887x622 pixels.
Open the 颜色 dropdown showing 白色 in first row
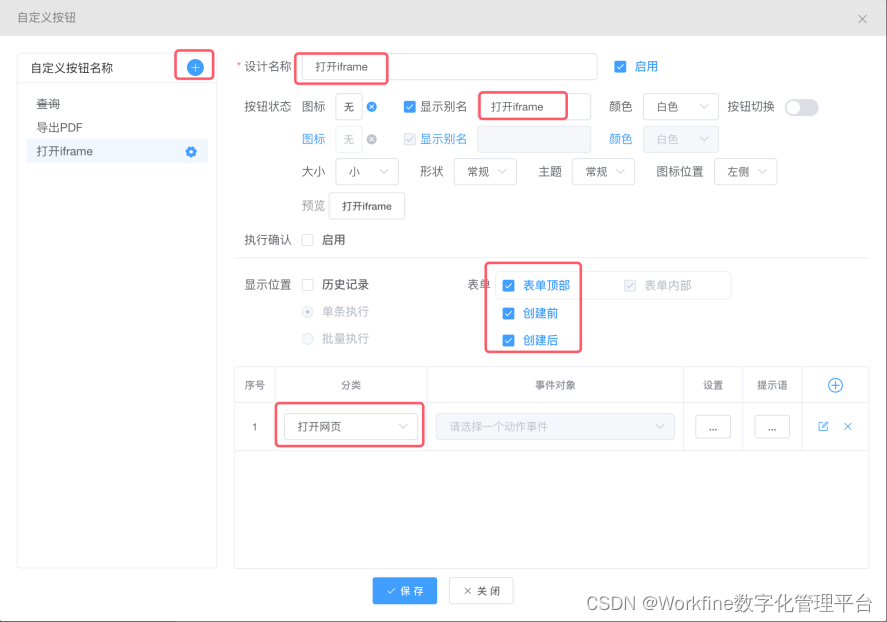(681, 107)
